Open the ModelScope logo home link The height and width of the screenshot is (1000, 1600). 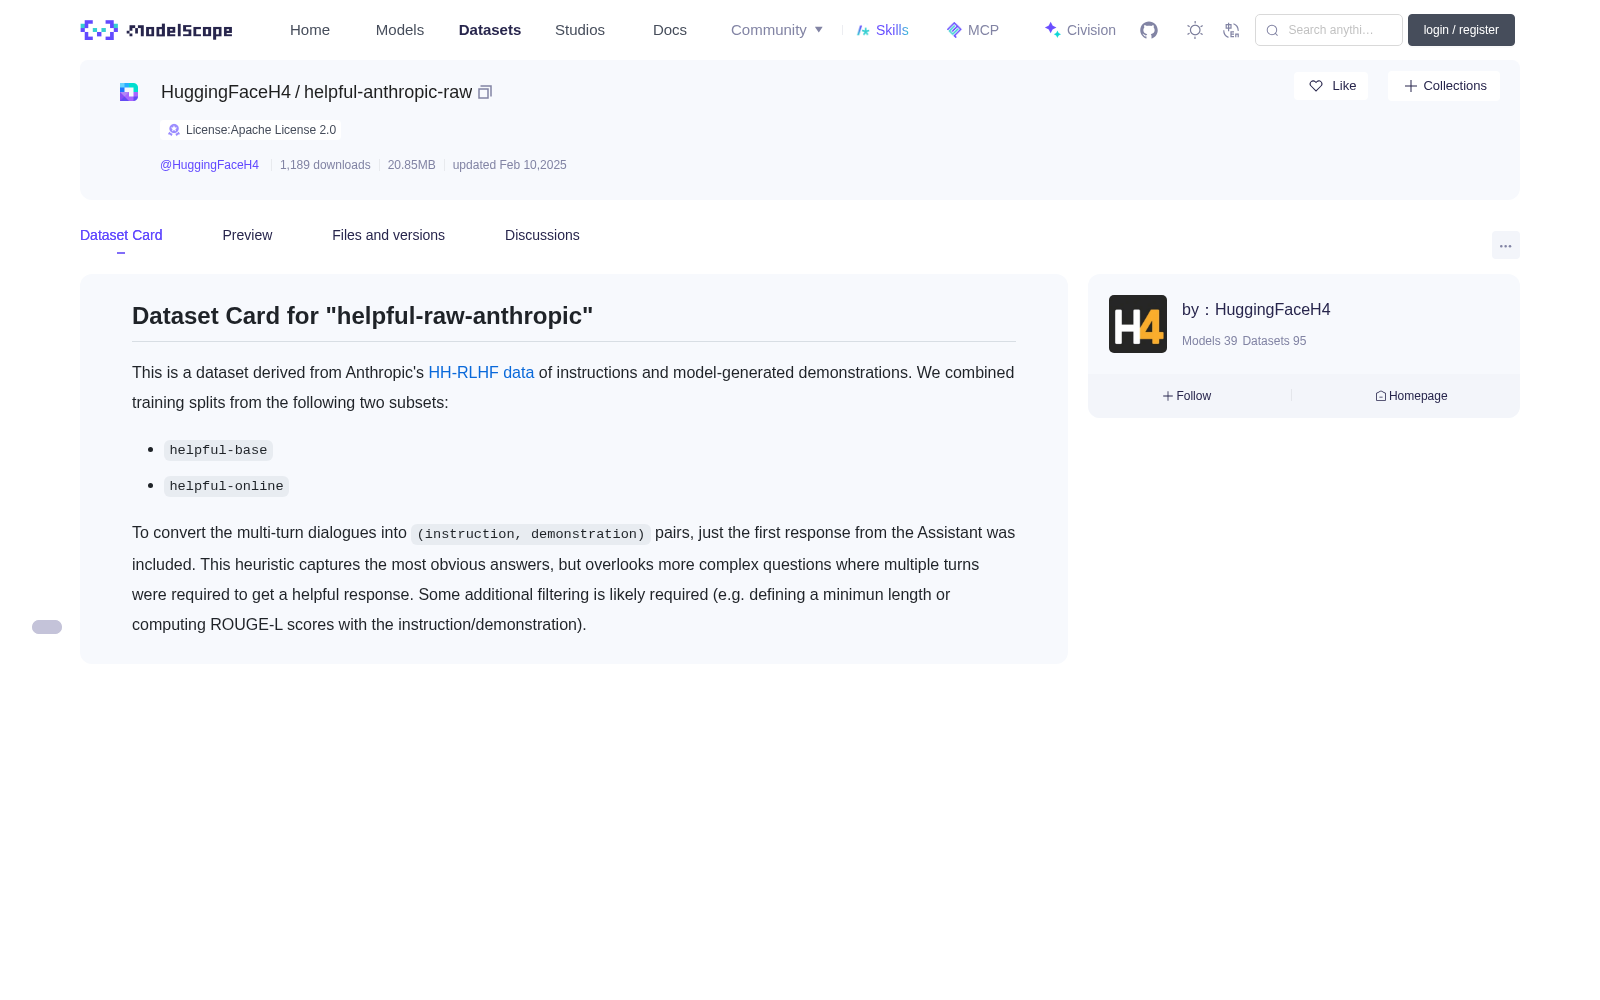pos(156,30)
